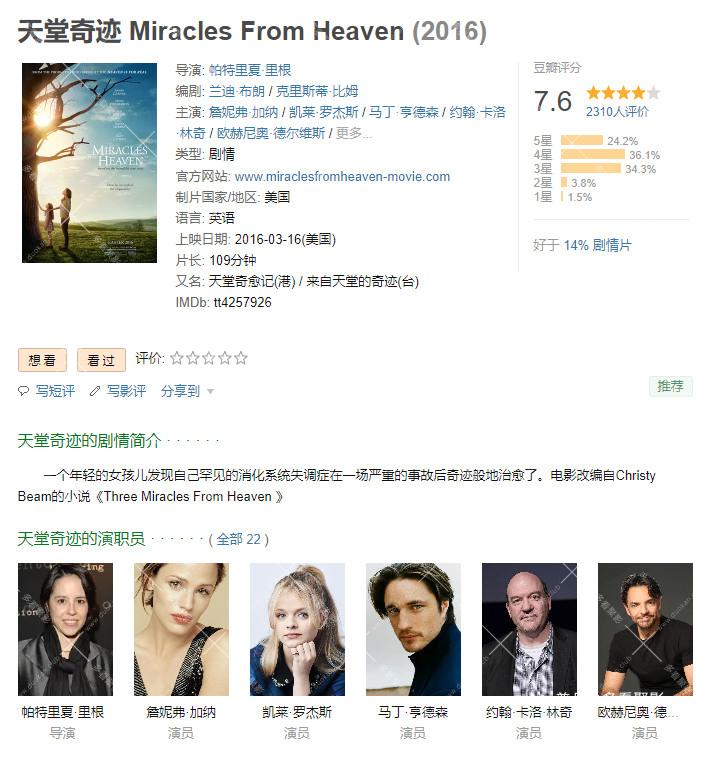Click the 推荐 button
The width and height of the screenshot is (715, 757).
pos(671,386)
